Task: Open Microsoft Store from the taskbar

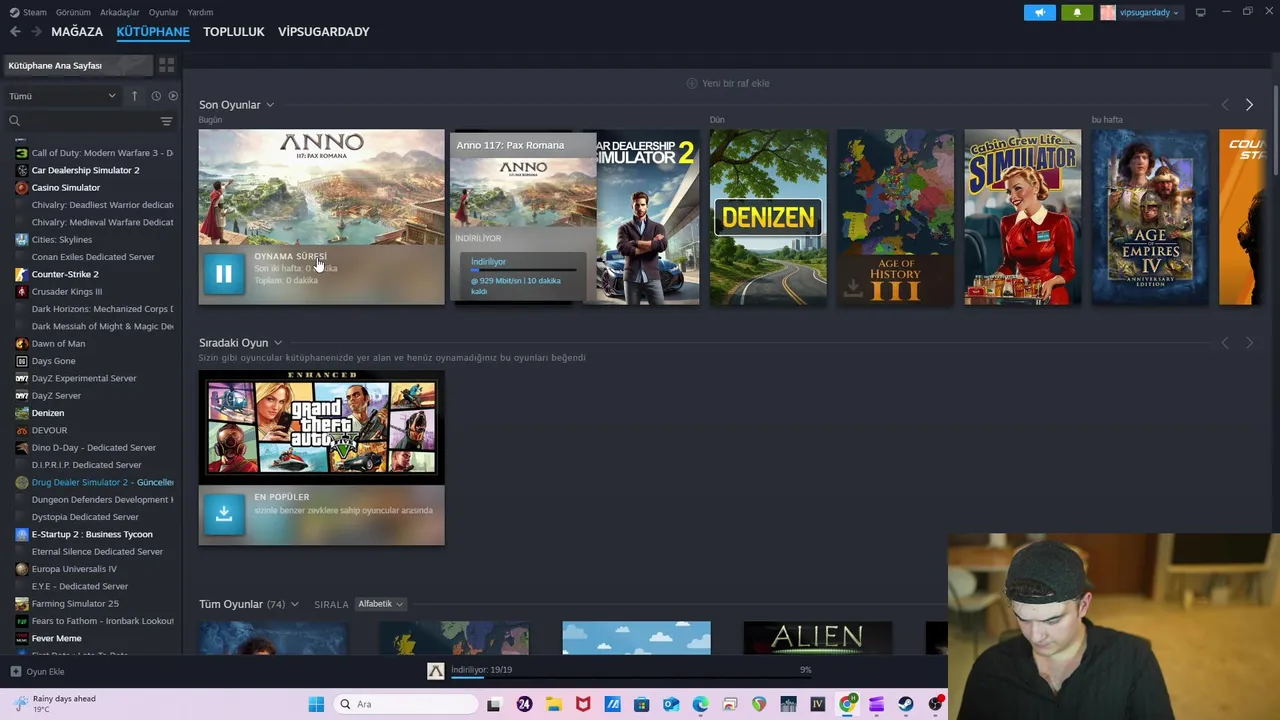Action: click(641, 704)
